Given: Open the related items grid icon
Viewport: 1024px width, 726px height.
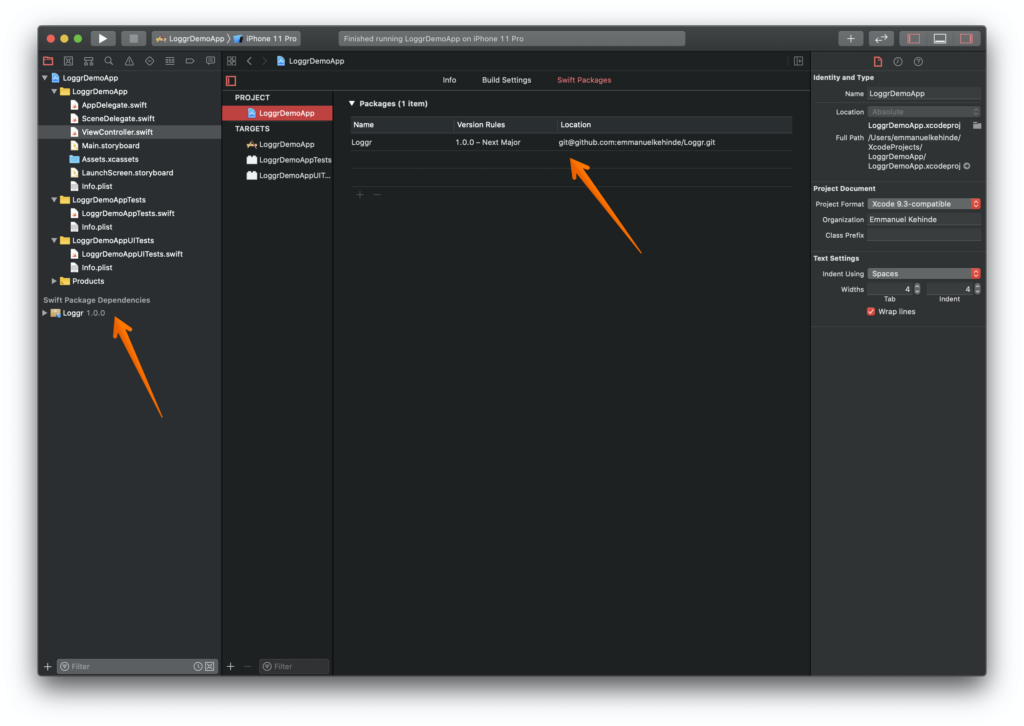Looking at the screenshot, I should click(x=231, y=61).
